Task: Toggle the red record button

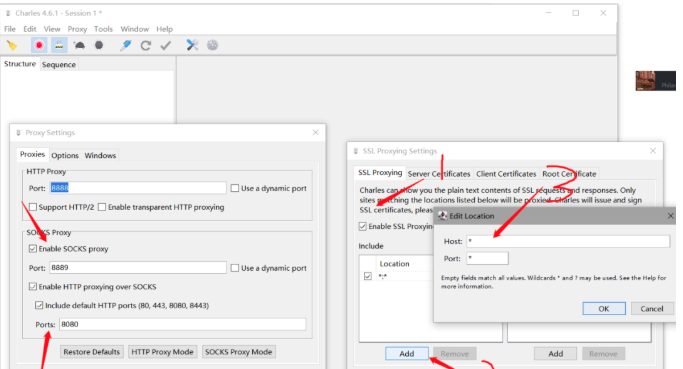Action: 39,45
